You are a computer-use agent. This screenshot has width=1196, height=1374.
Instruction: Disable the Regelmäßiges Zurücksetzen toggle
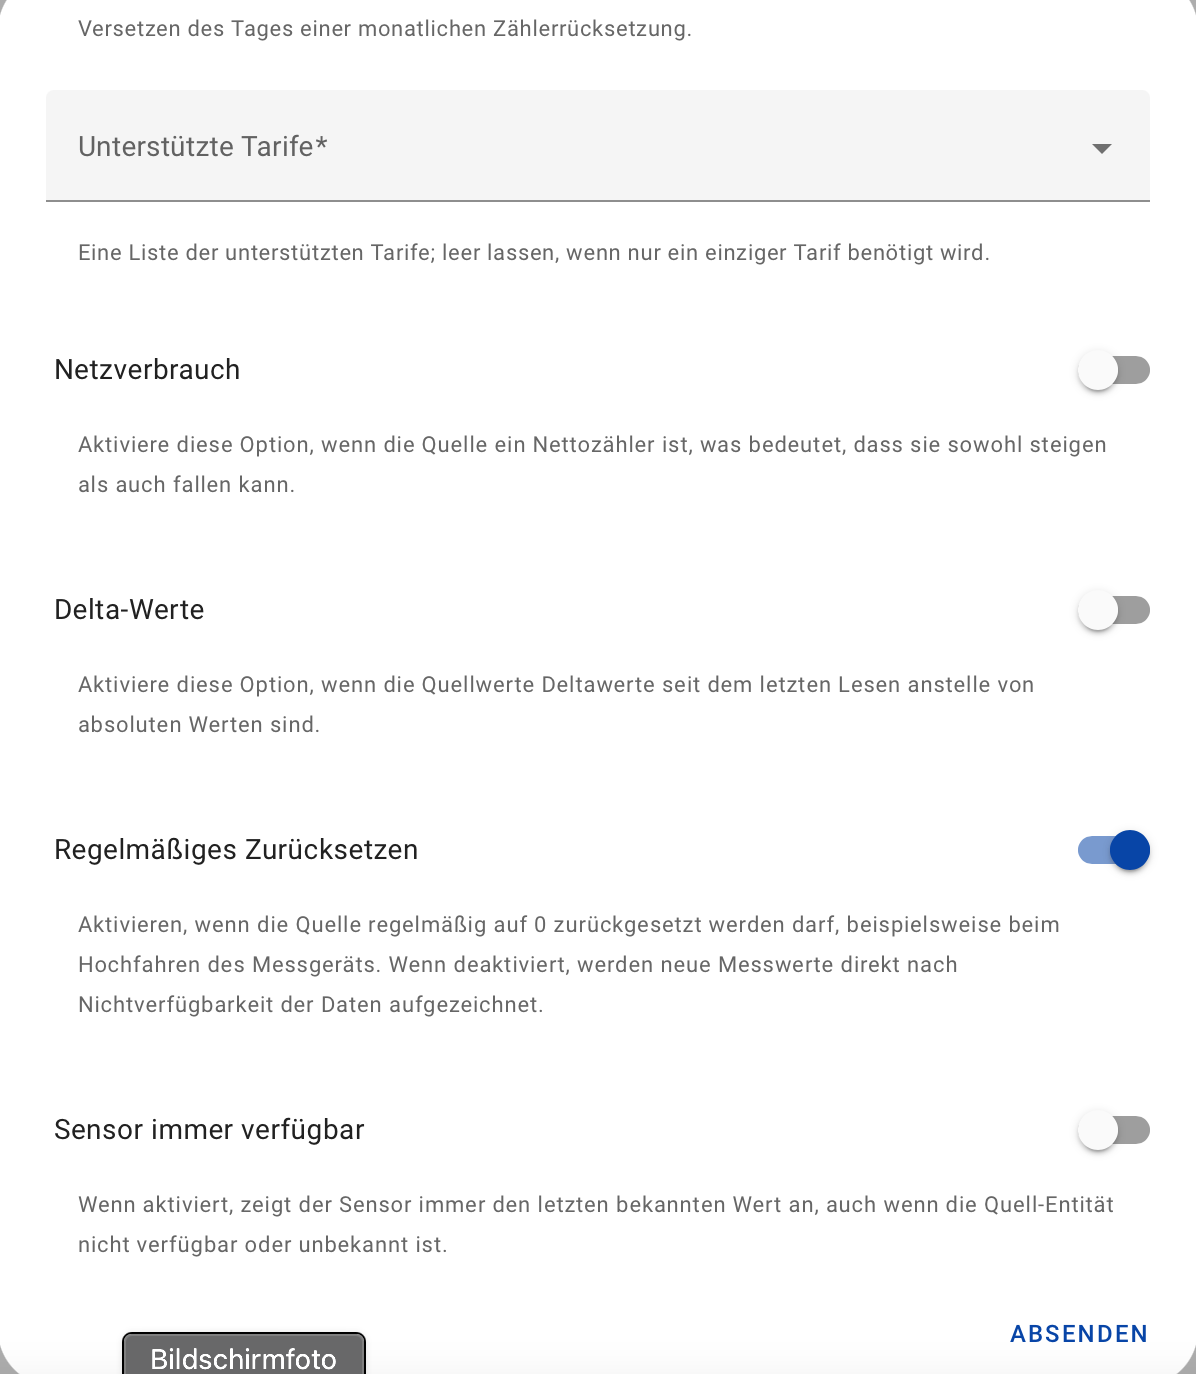point(1113,851)
